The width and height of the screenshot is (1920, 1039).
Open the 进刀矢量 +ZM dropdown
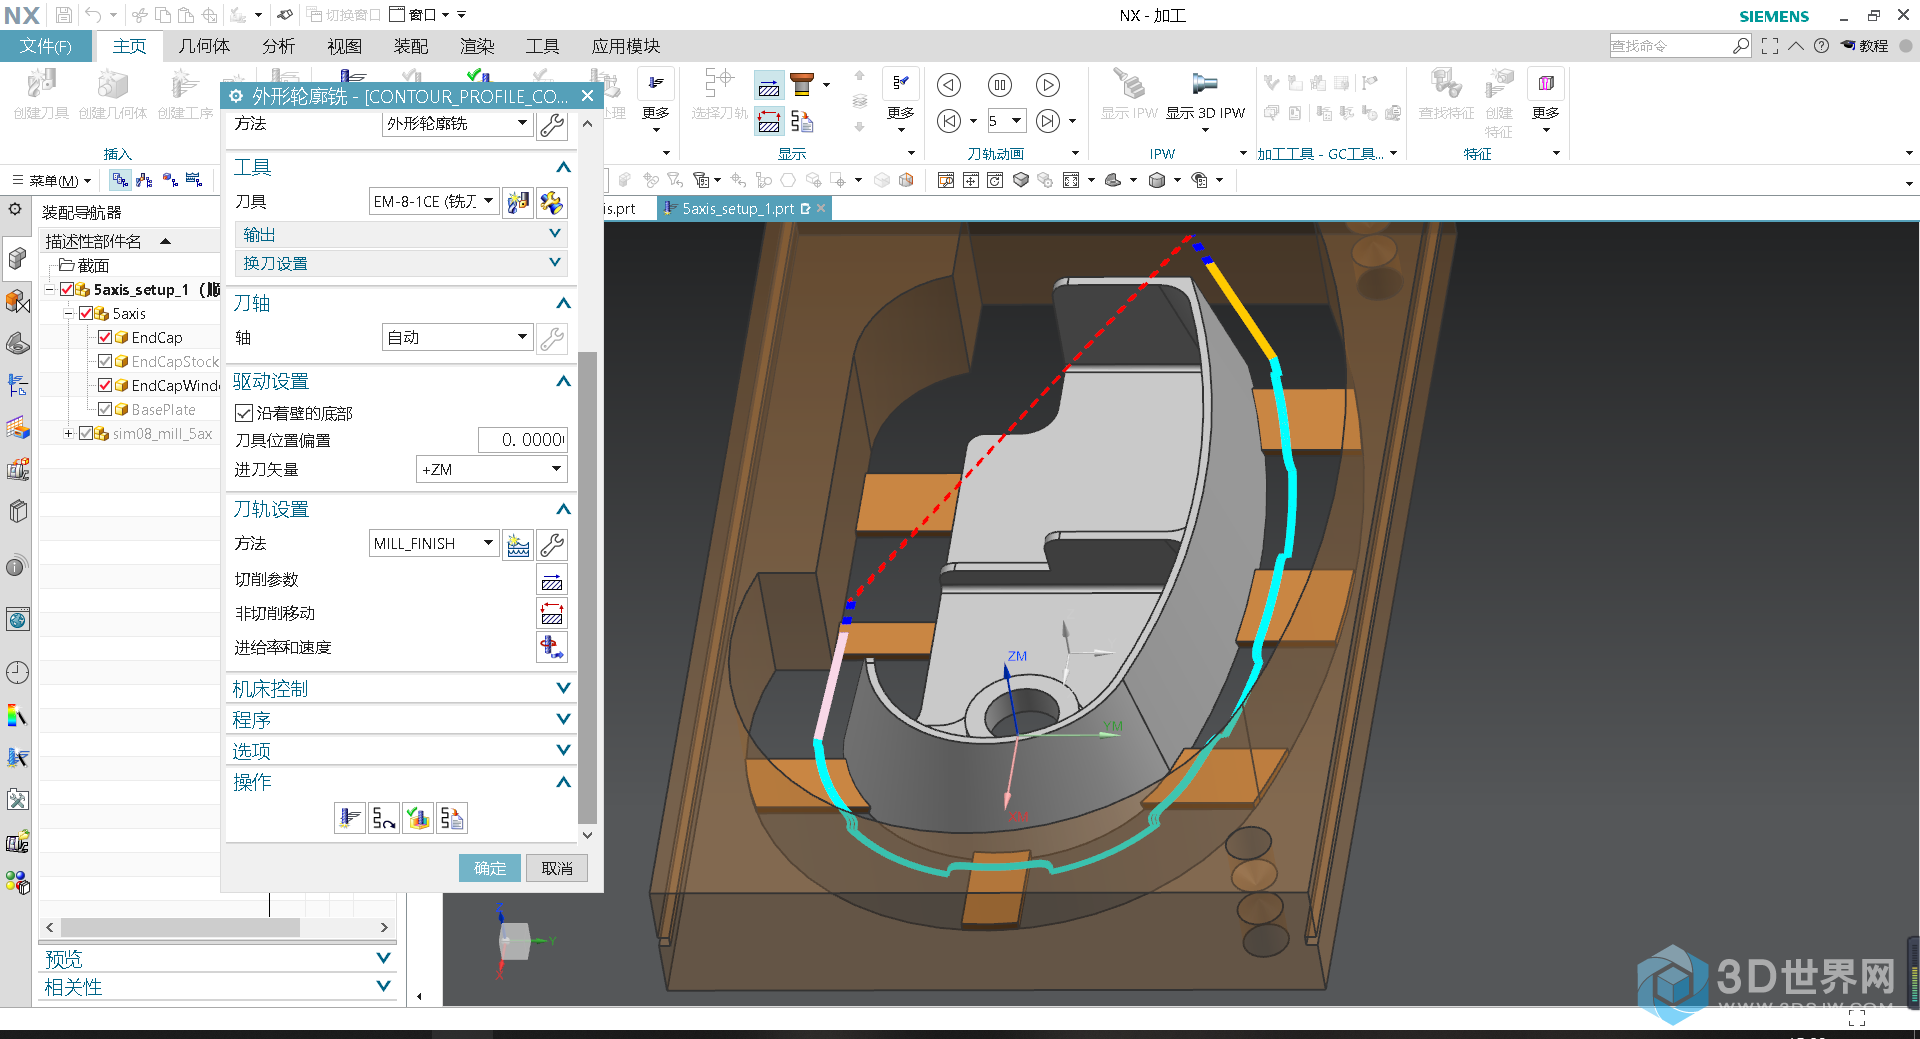click(x=491, y=470)
